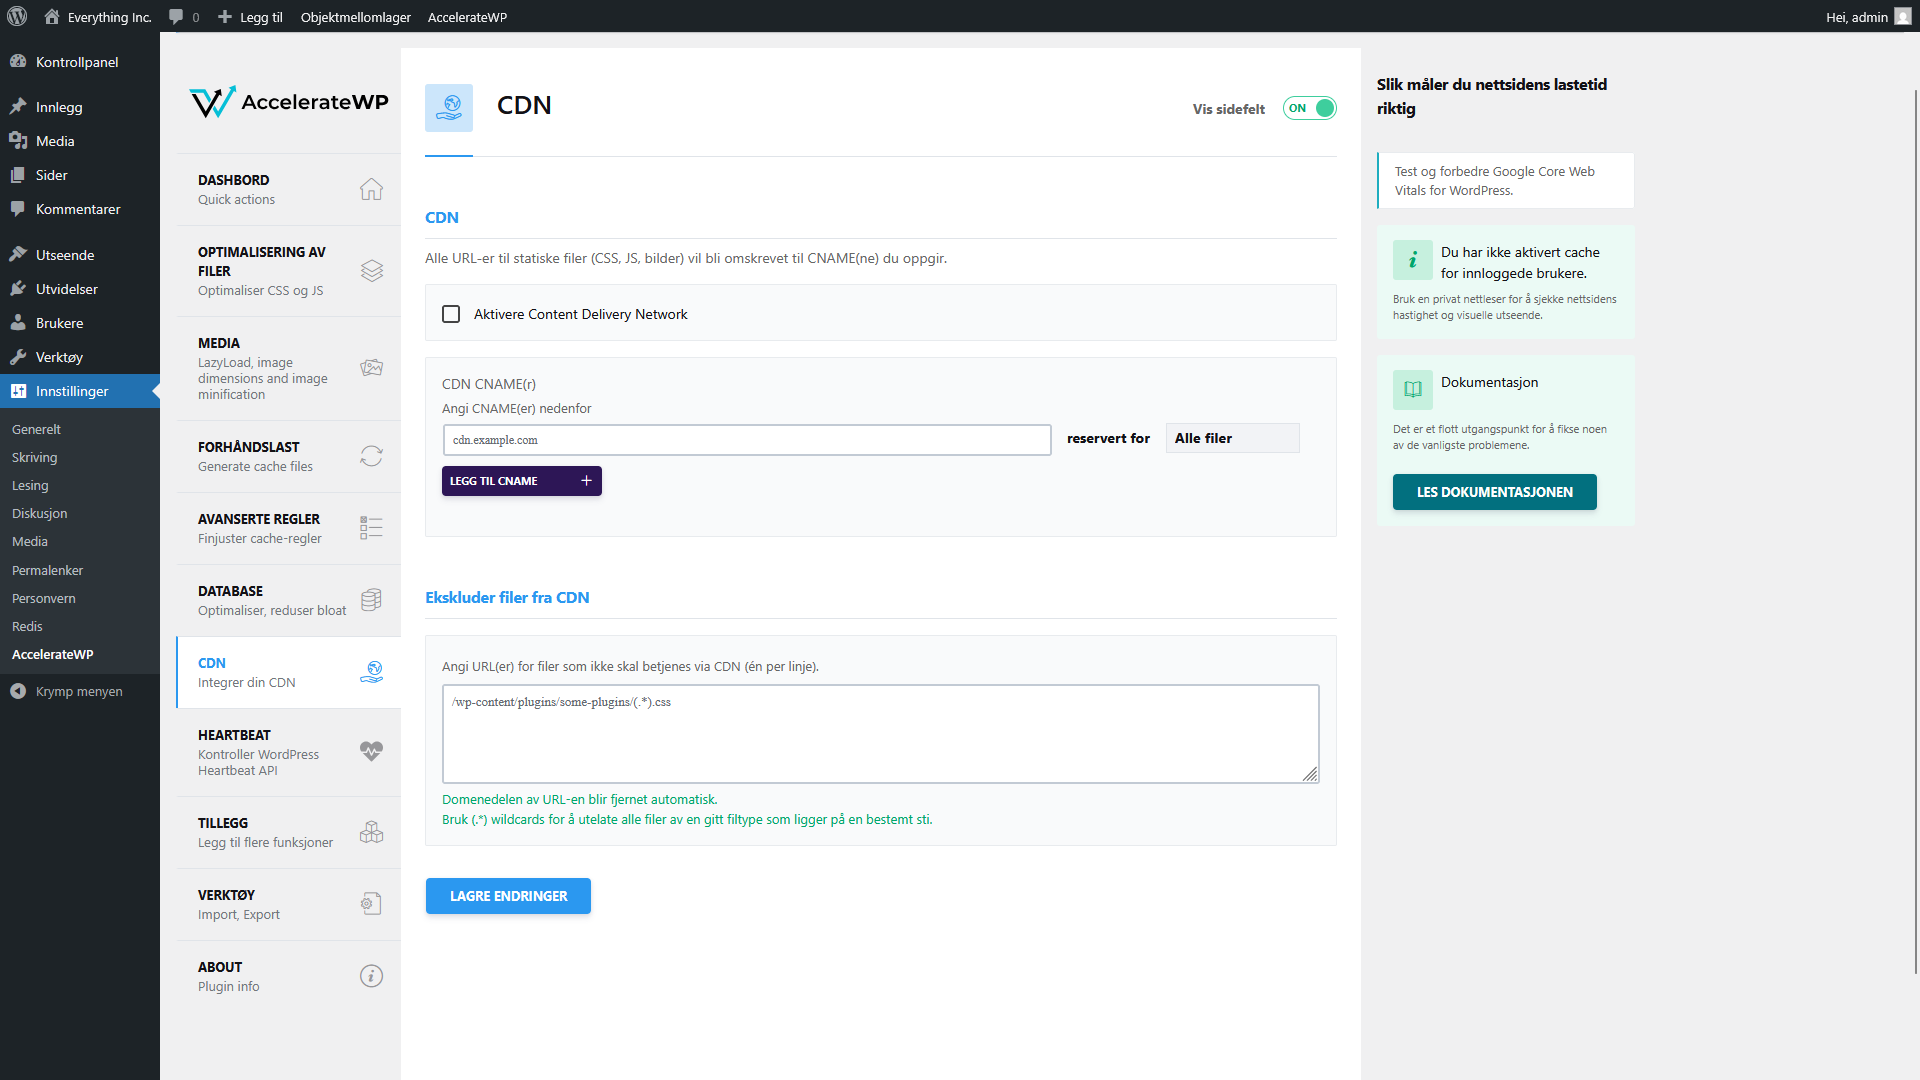This screenshot has width=1920, height=1080.
Task: Click the admin avatar icon
Action: click(x=1903, y=16)
